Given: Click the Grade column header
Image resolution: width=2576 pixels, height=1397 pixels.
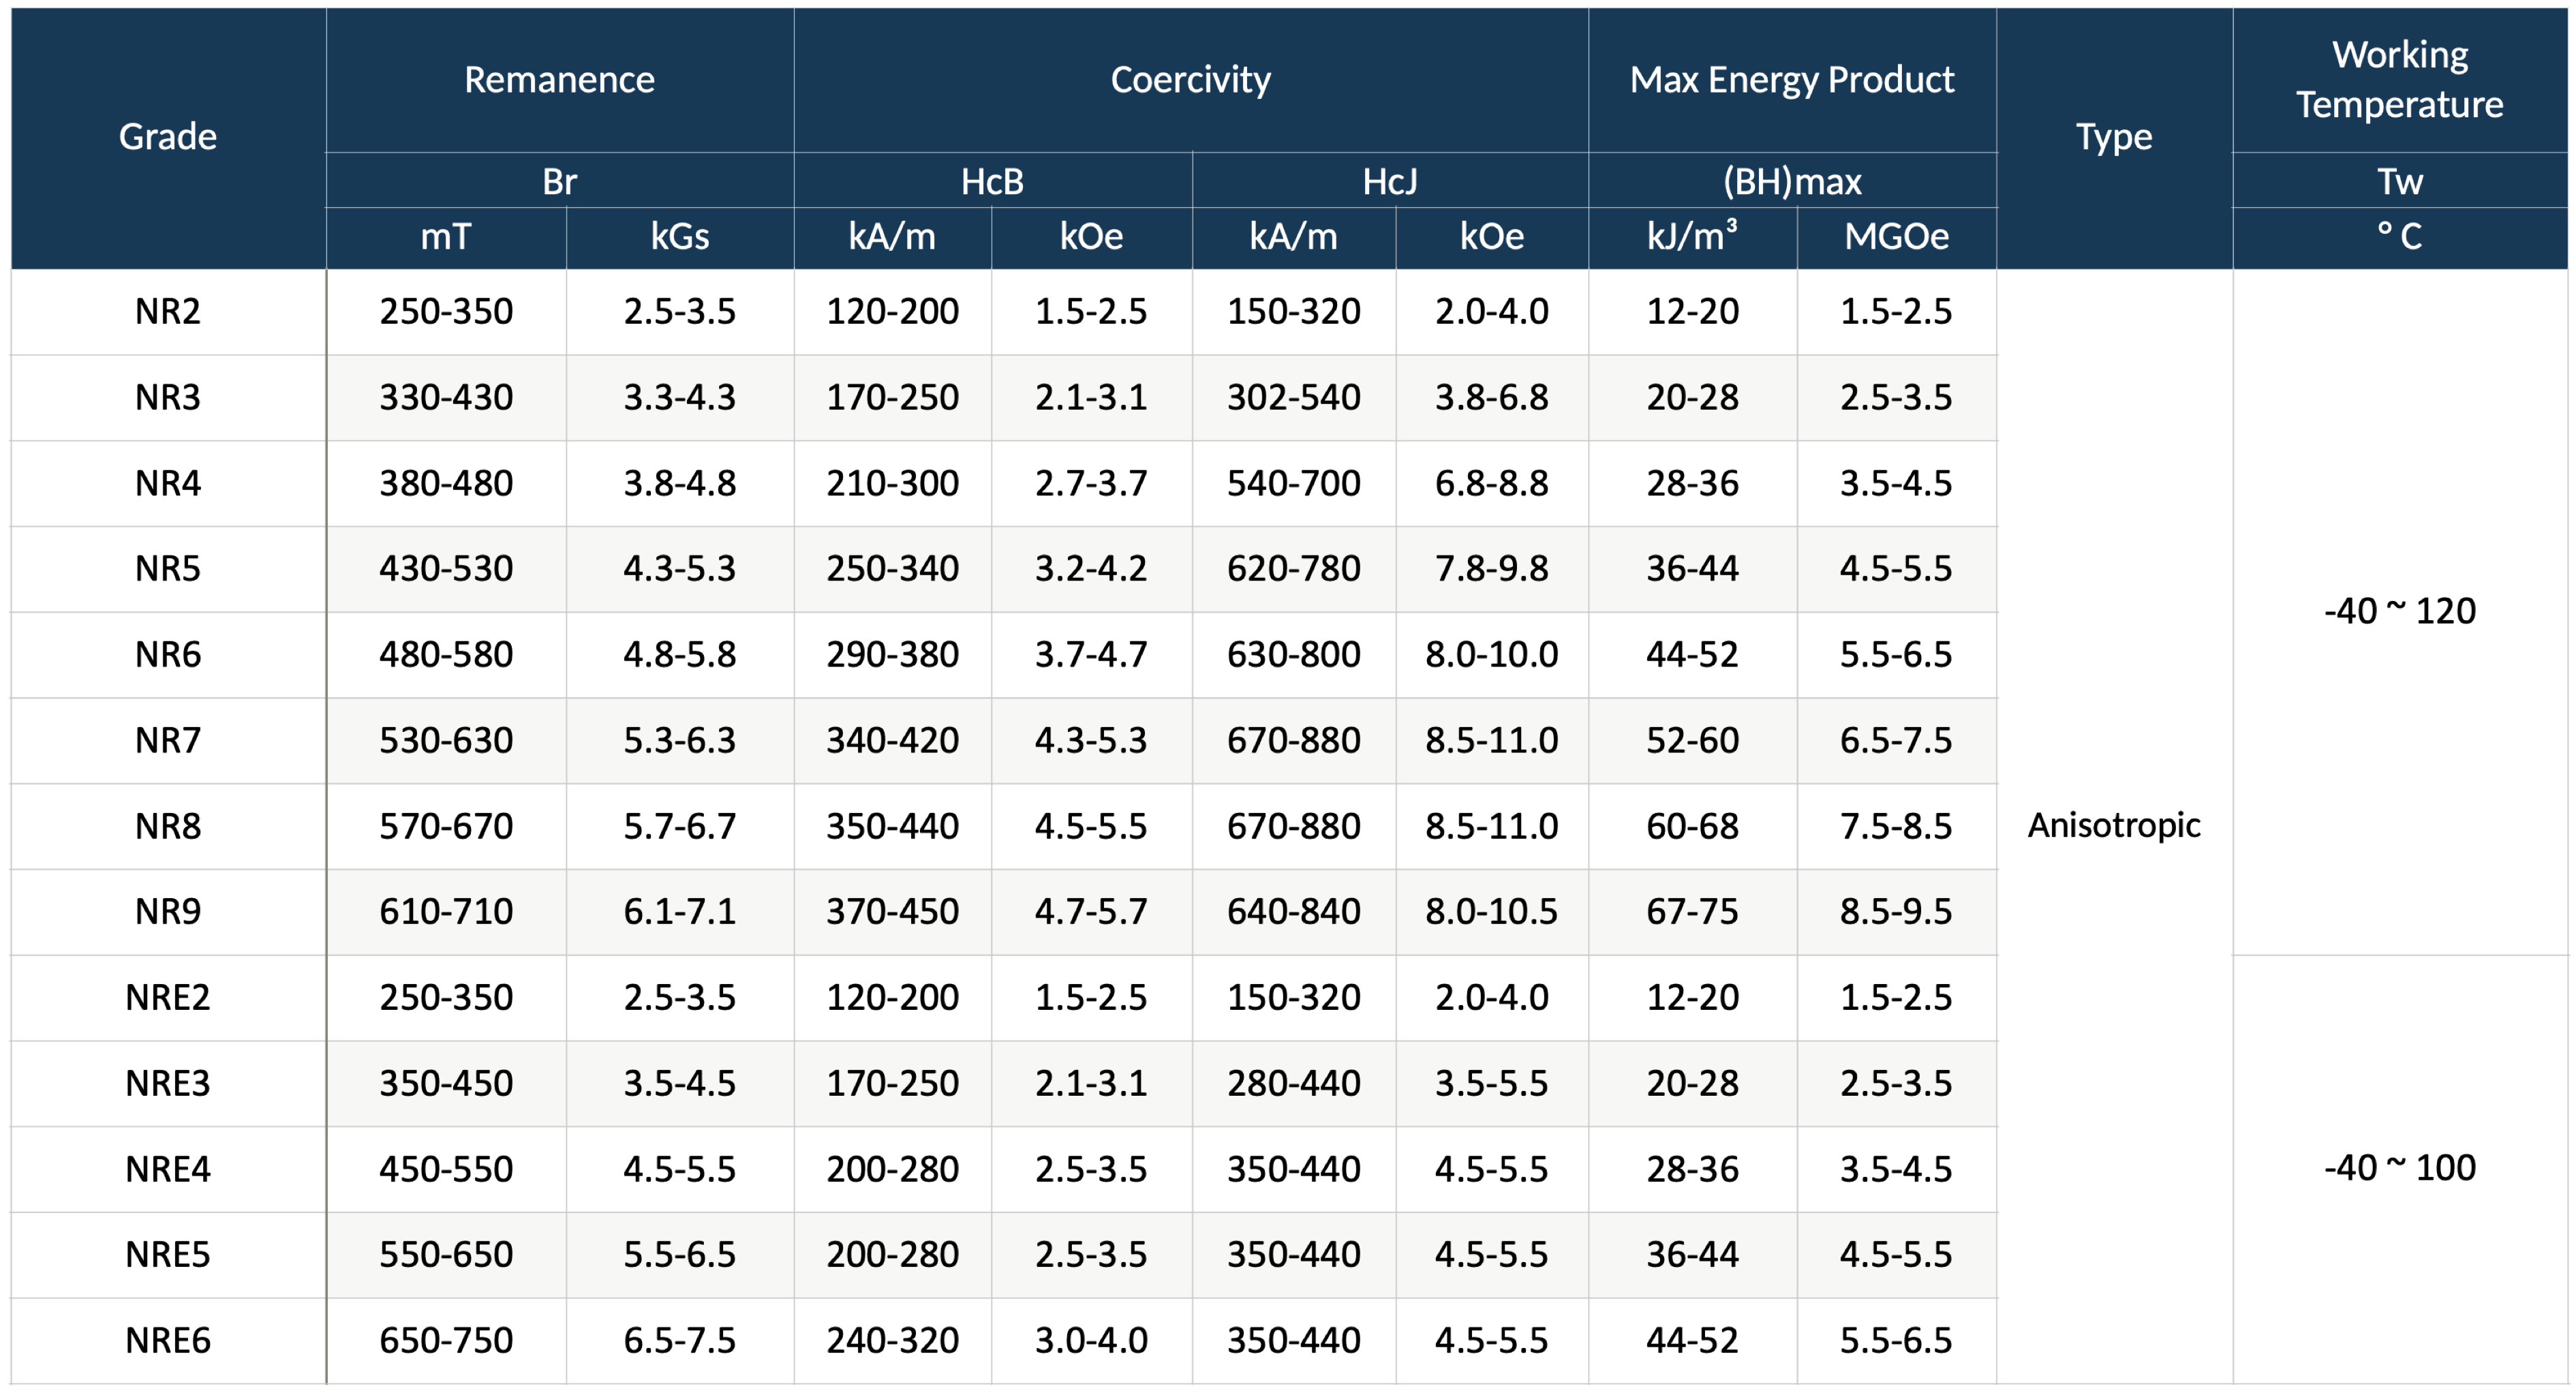Looking at the screenshot, I should point(168,137).
